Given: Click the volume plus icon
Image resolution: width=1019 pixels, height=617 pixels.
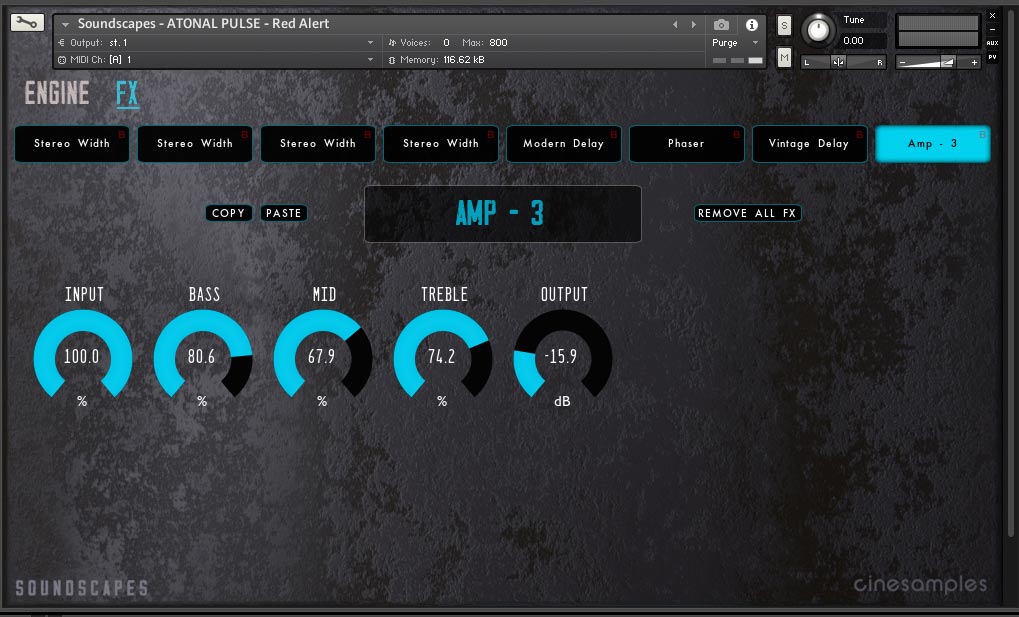Looking at the screenshot, I should (975, 62).
